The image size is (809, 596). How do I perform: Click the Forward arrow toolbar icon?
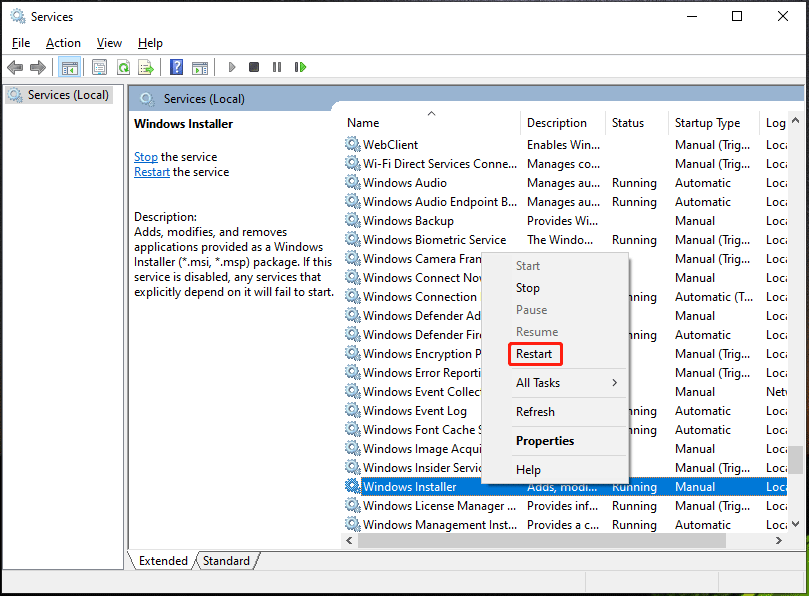pos(38,67)
